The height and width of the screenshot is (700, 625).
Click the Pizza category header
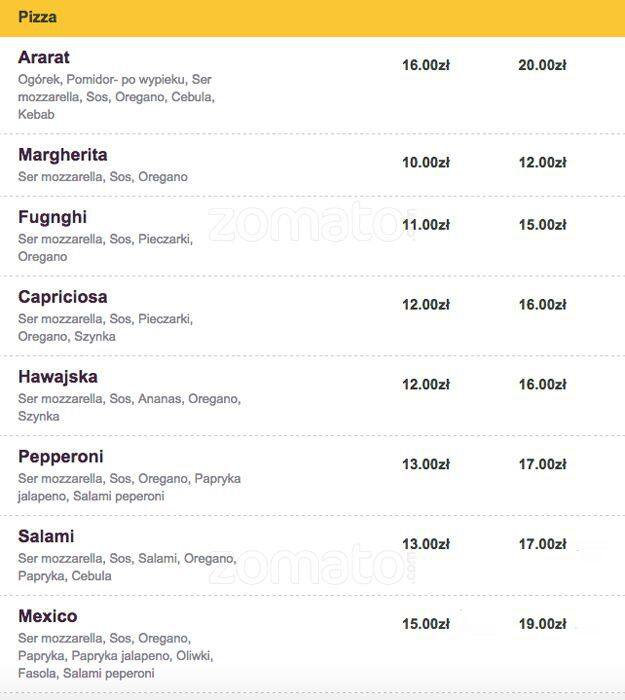click(38, 17)
